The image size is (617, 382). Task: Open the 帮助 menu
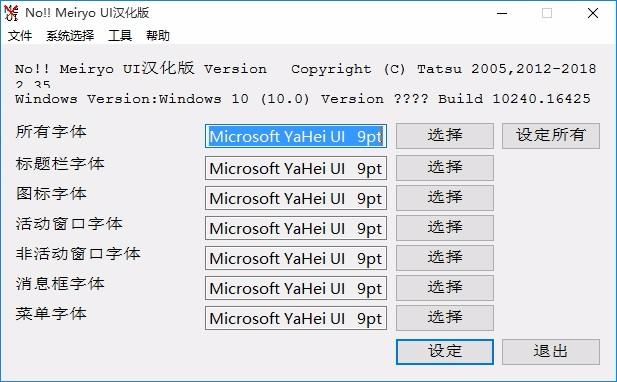[x=158, y=36]
